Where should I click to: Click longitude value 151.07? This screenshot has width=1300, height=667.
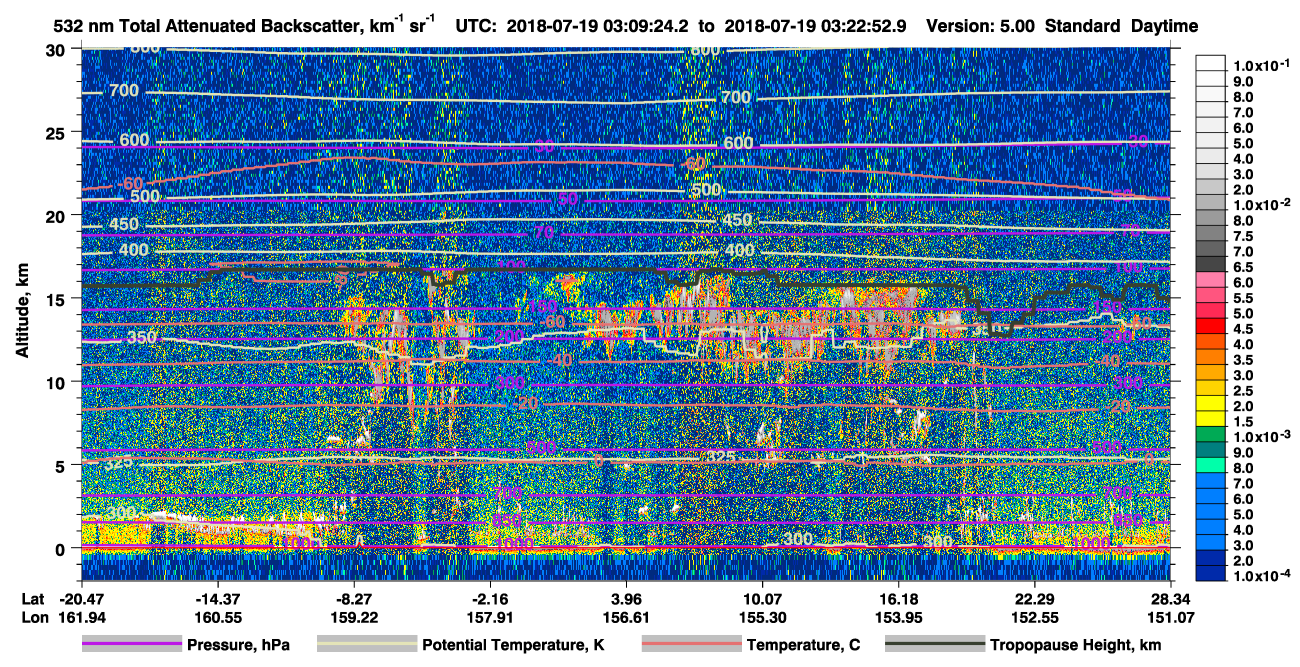tap(1170, 617)
